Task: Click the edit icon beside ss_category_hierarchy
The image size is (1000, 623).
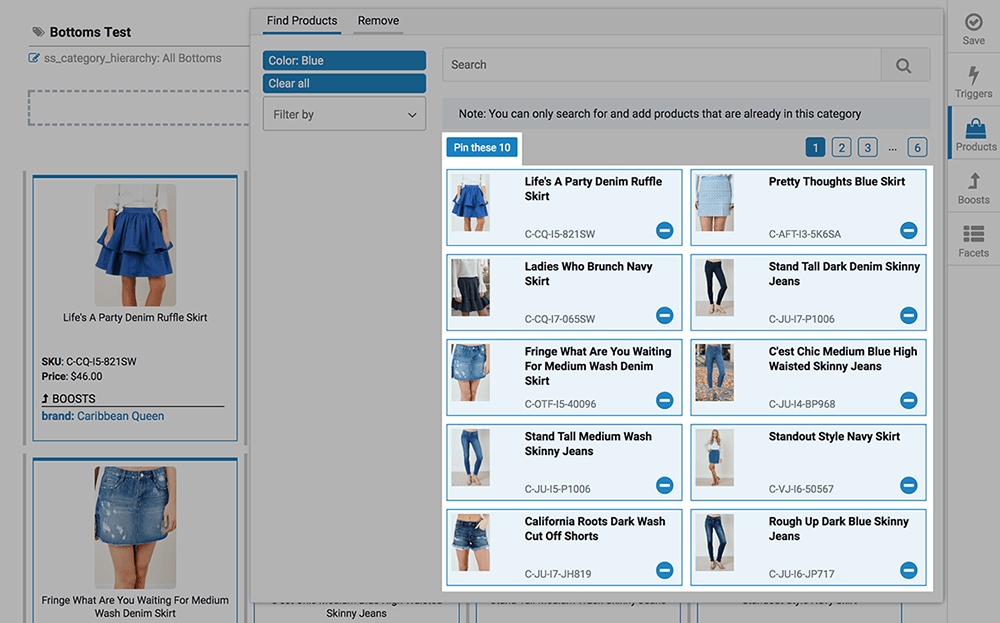Action: (x=34, y=58)
